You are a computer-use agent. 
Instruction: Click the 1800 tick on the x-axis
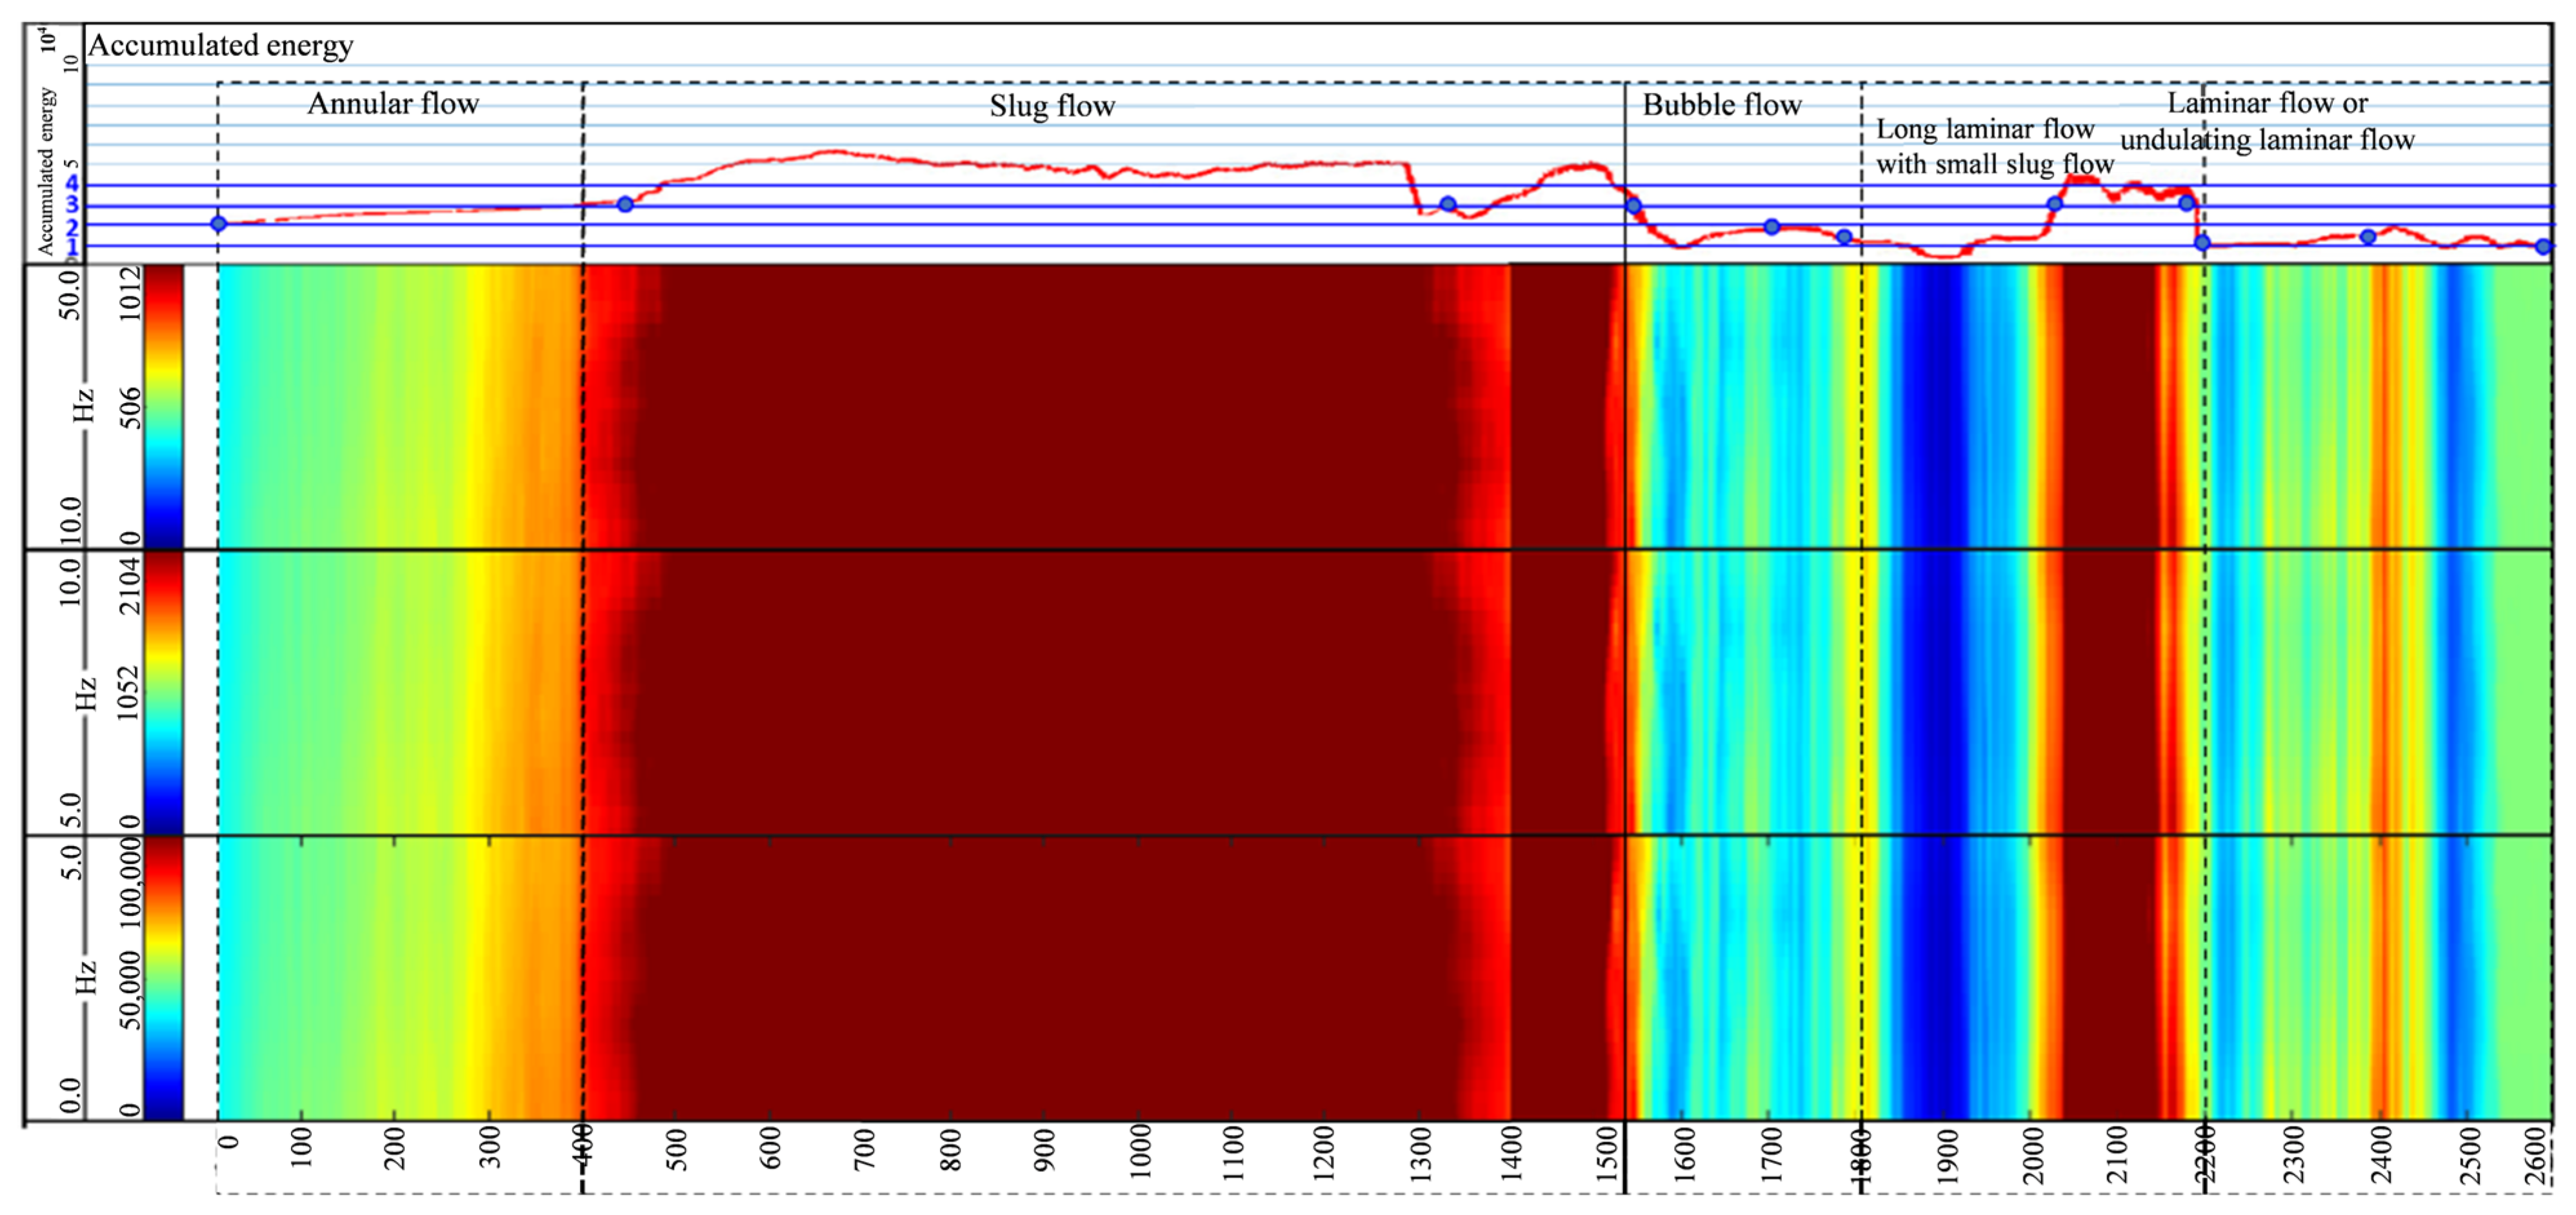tap(1861, 1155)
